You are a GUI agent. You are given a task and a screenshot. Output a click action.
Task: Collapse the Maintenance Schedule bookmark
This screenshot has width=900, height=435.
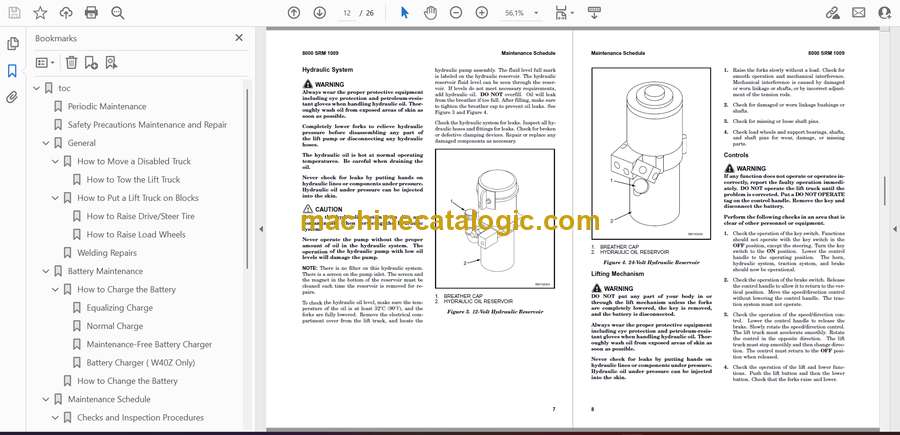(46, 399)
